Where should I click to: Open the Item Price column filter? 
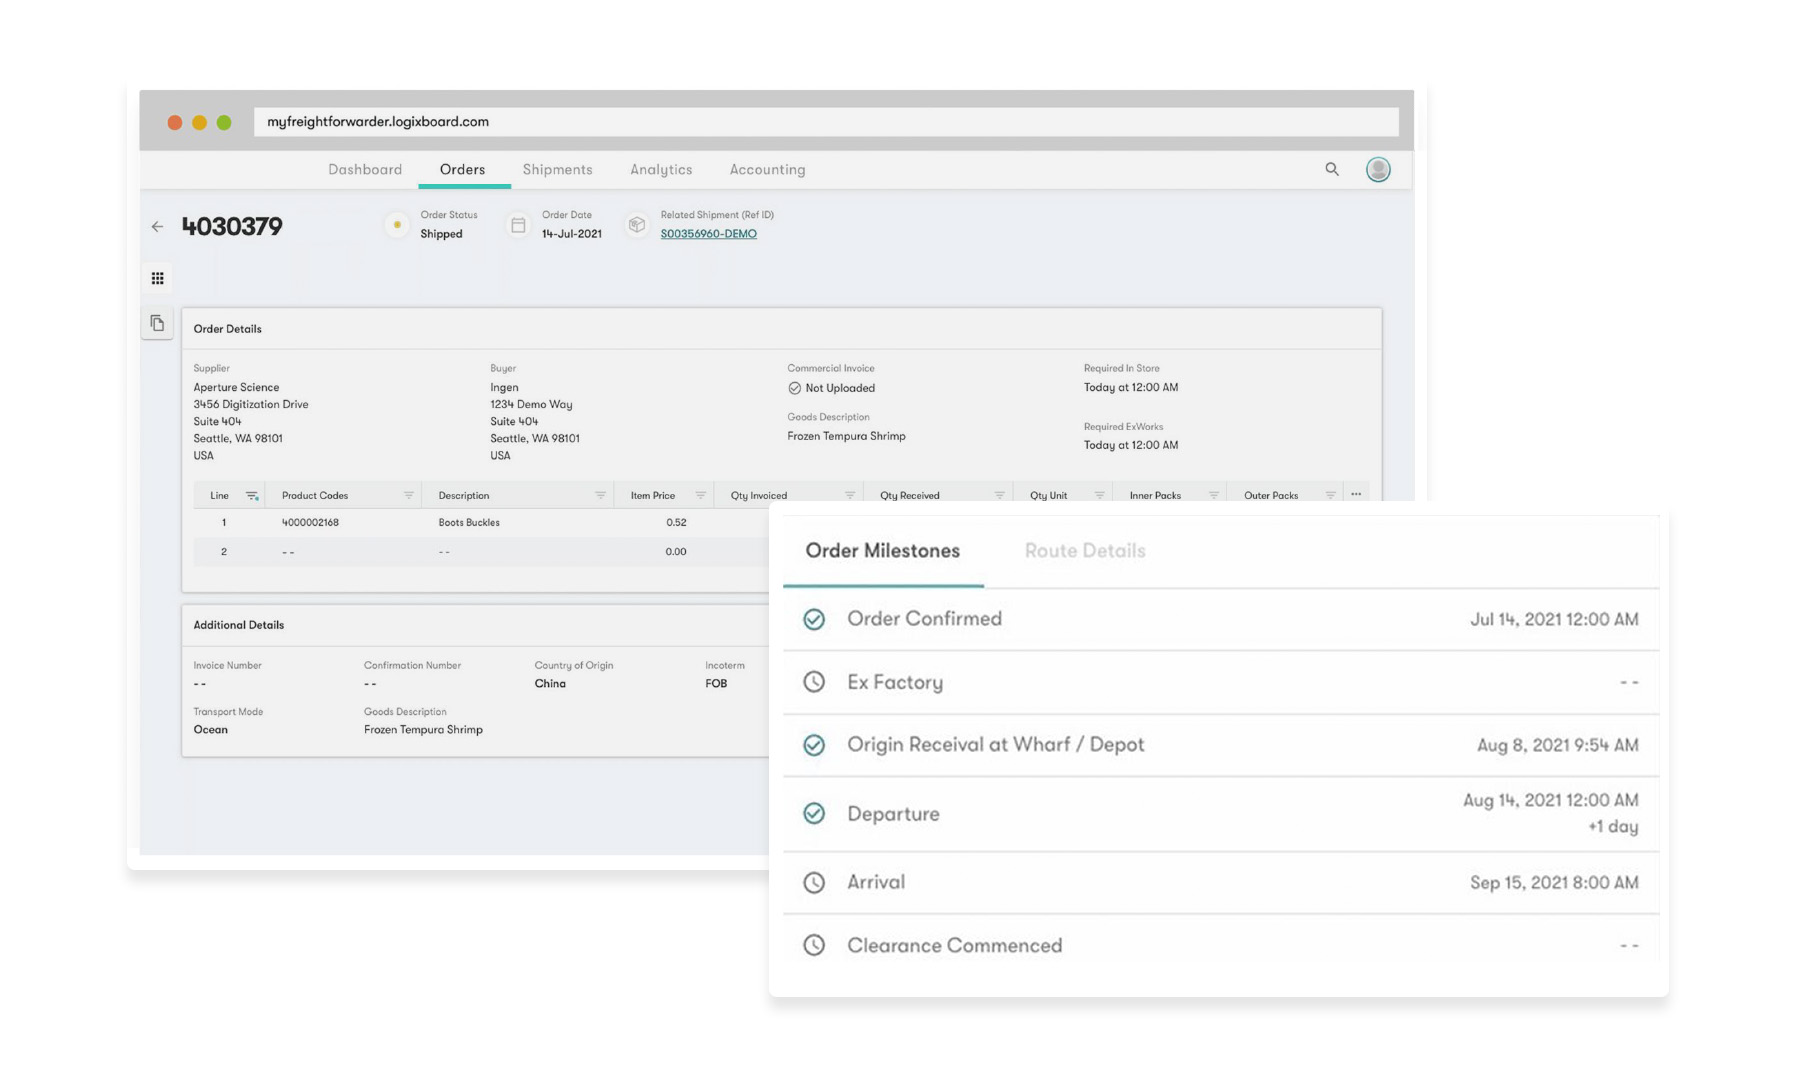700,495
